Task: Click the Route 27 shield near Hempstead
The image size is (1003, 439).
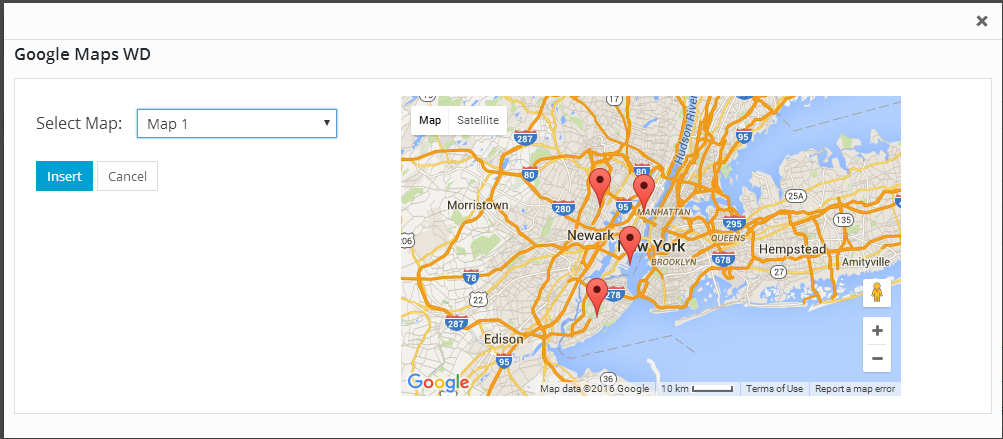Action: coord(778,272)
